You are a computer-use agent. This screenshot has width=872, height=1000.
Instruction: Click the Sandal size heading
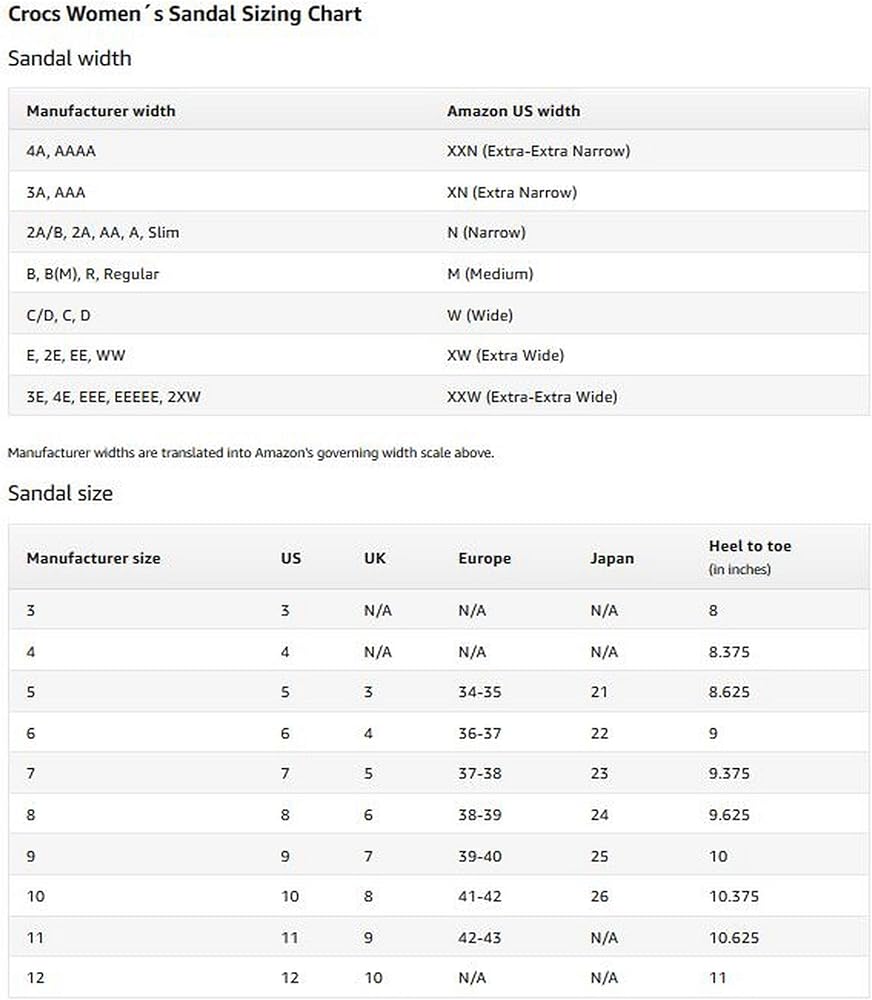click(x=61, y=493)
